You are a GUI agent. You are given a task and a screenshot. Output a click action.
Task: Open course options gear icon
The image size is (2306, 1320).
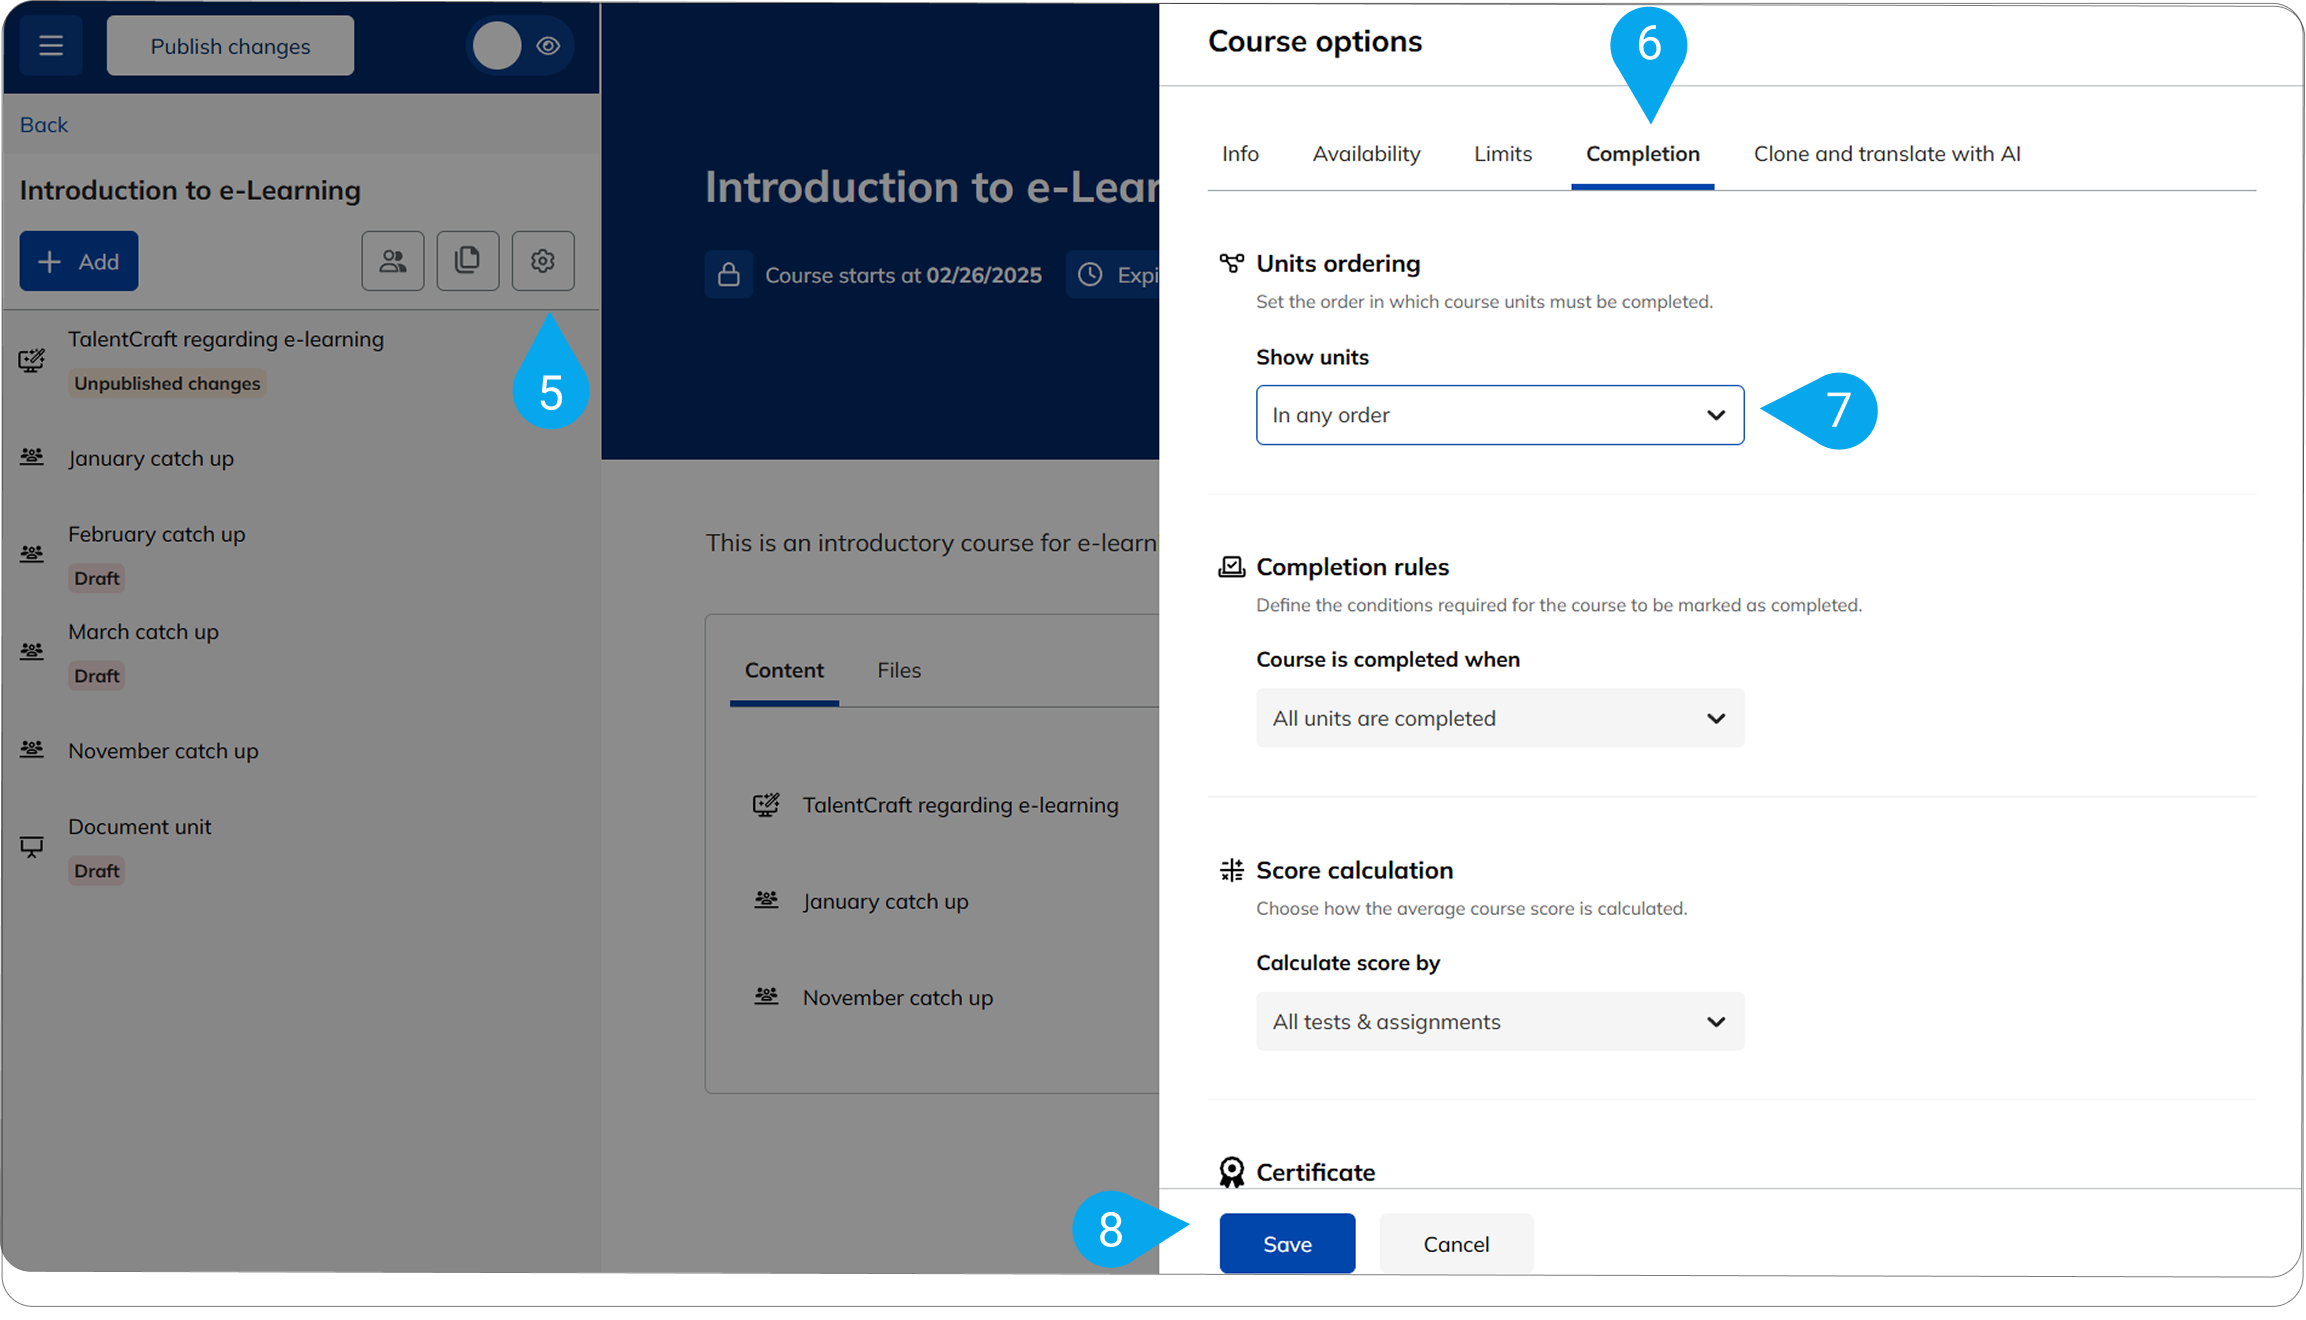click(x=543, y=261)
